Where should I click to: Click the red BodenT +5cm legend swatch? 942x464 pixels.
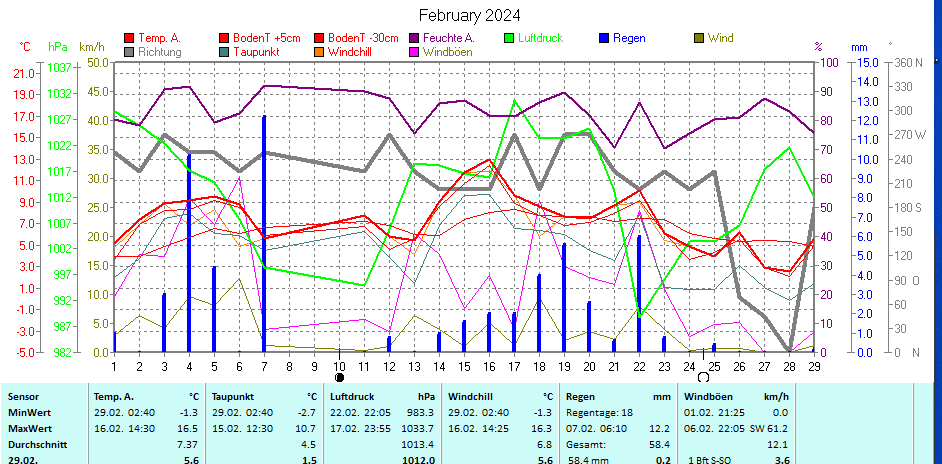coord(224,38)
